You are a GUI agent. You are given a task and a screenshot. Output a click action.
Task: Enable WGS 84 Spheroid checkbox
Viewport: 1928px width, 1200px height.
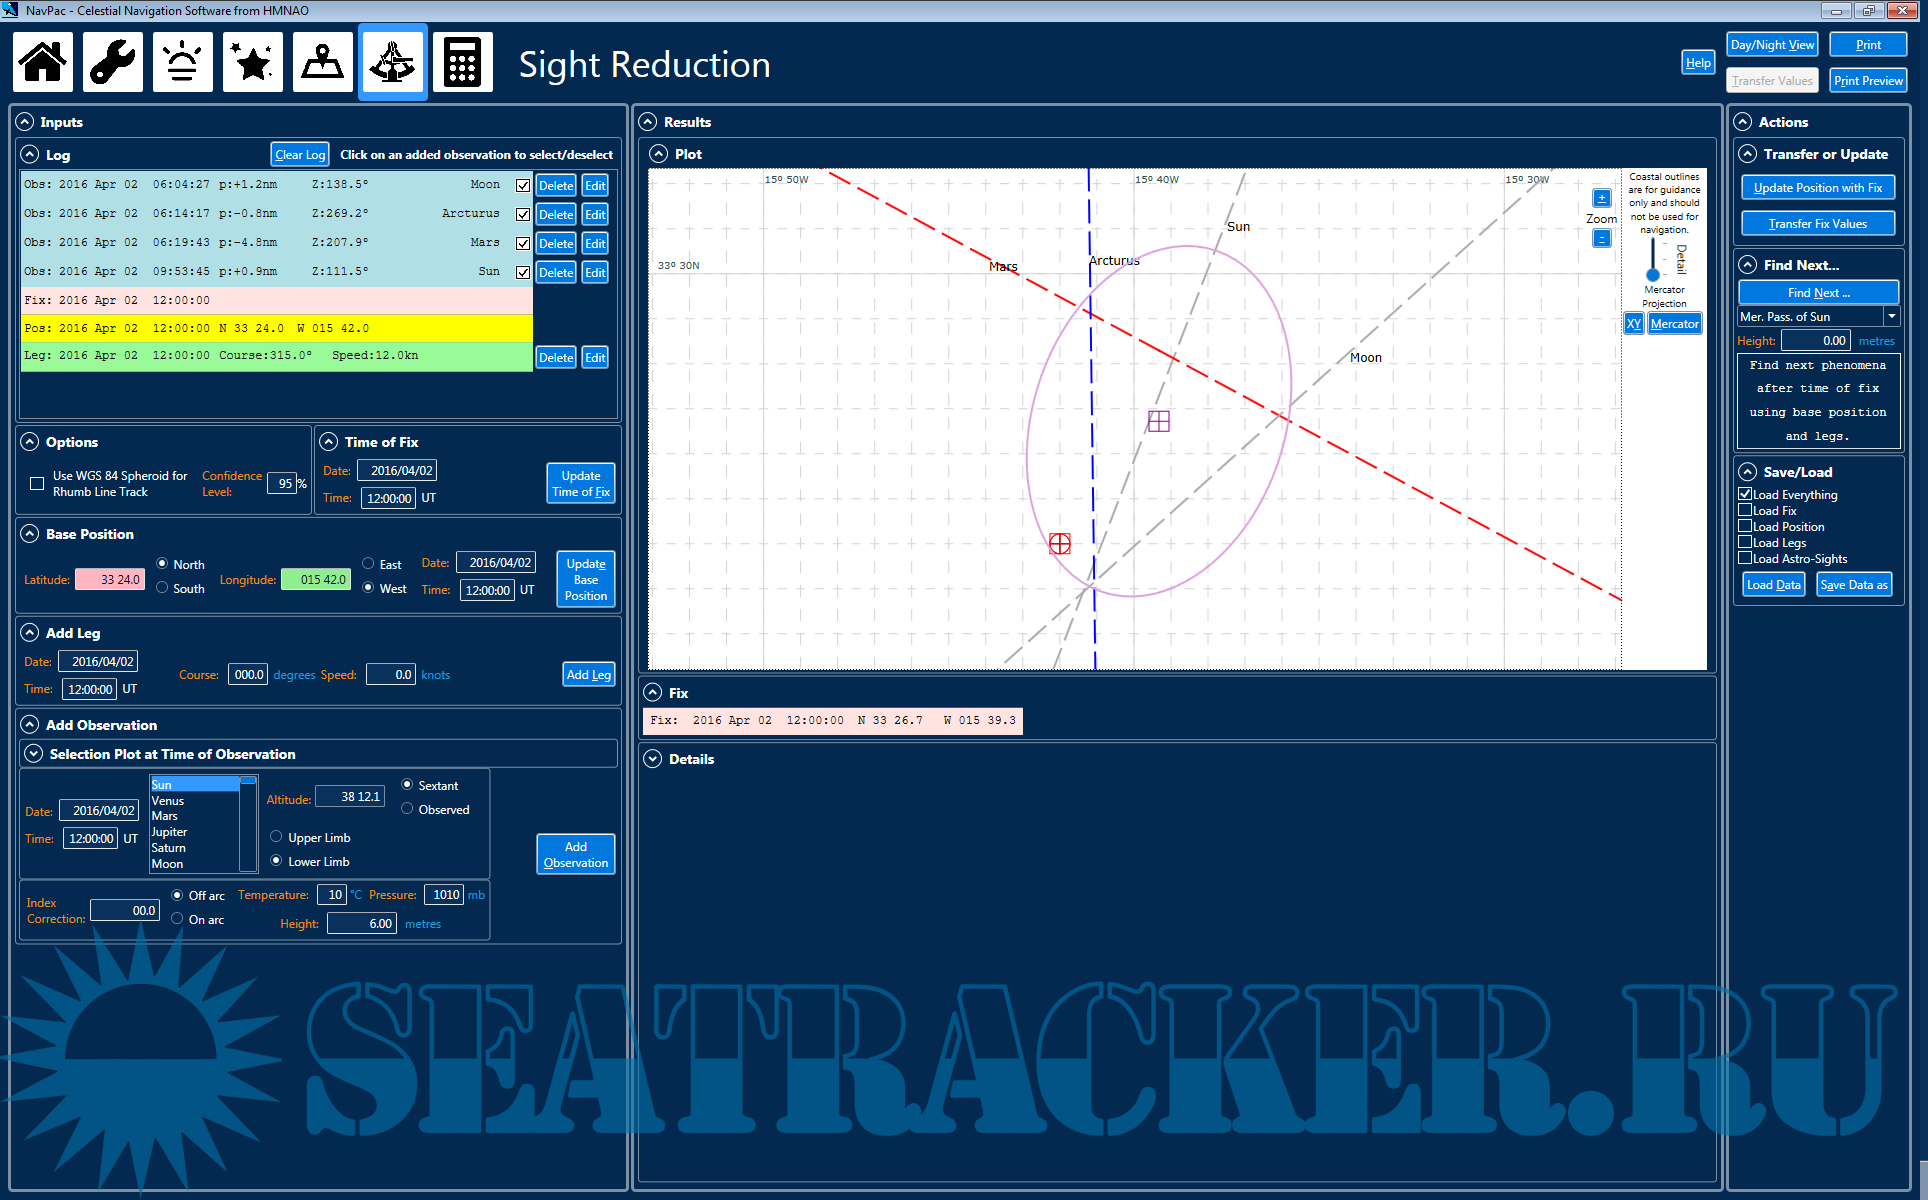37,484
